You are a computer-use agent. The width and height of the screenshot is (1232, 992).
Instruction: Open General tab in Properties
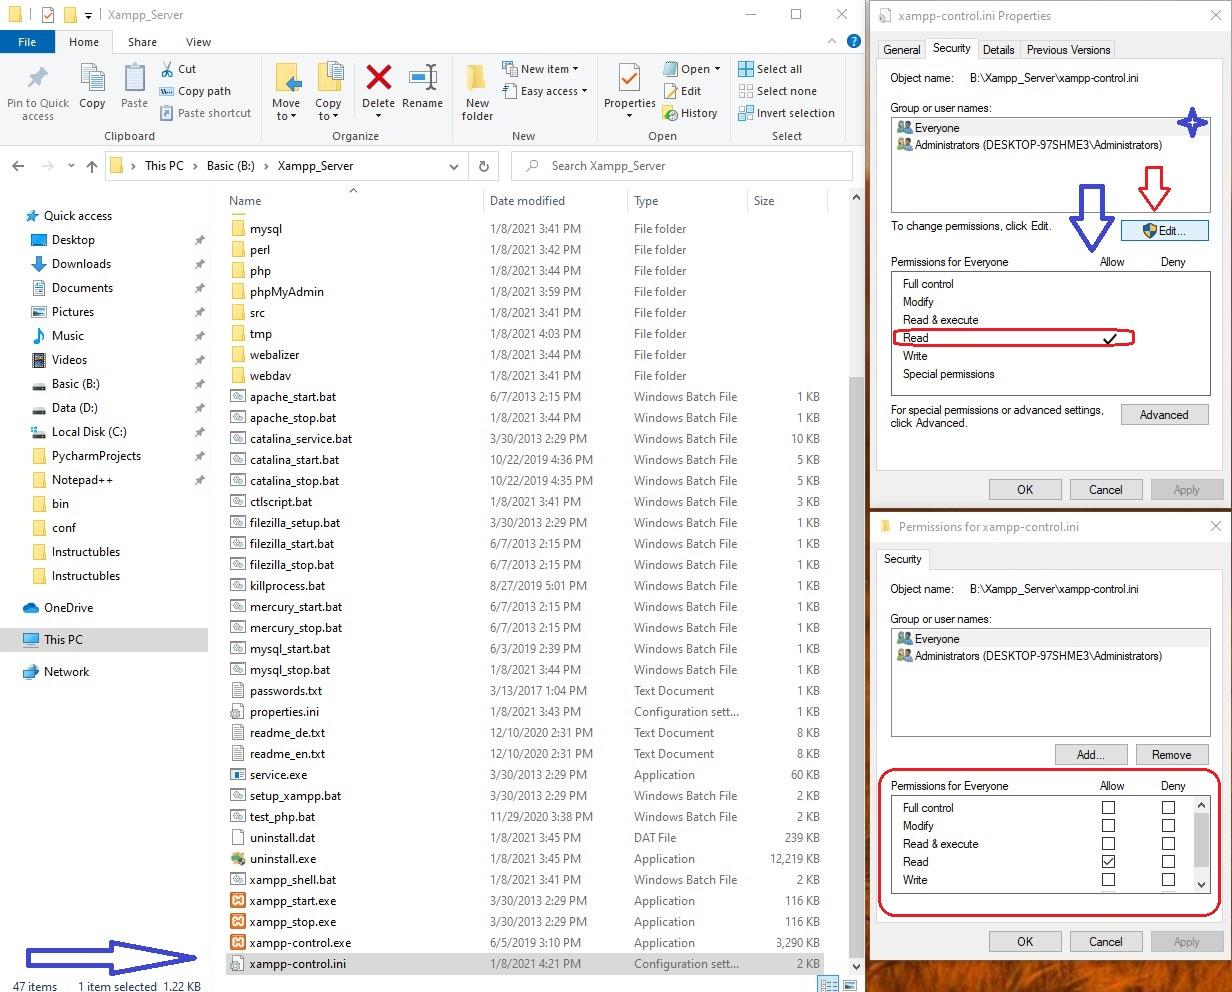coord(901,49)
